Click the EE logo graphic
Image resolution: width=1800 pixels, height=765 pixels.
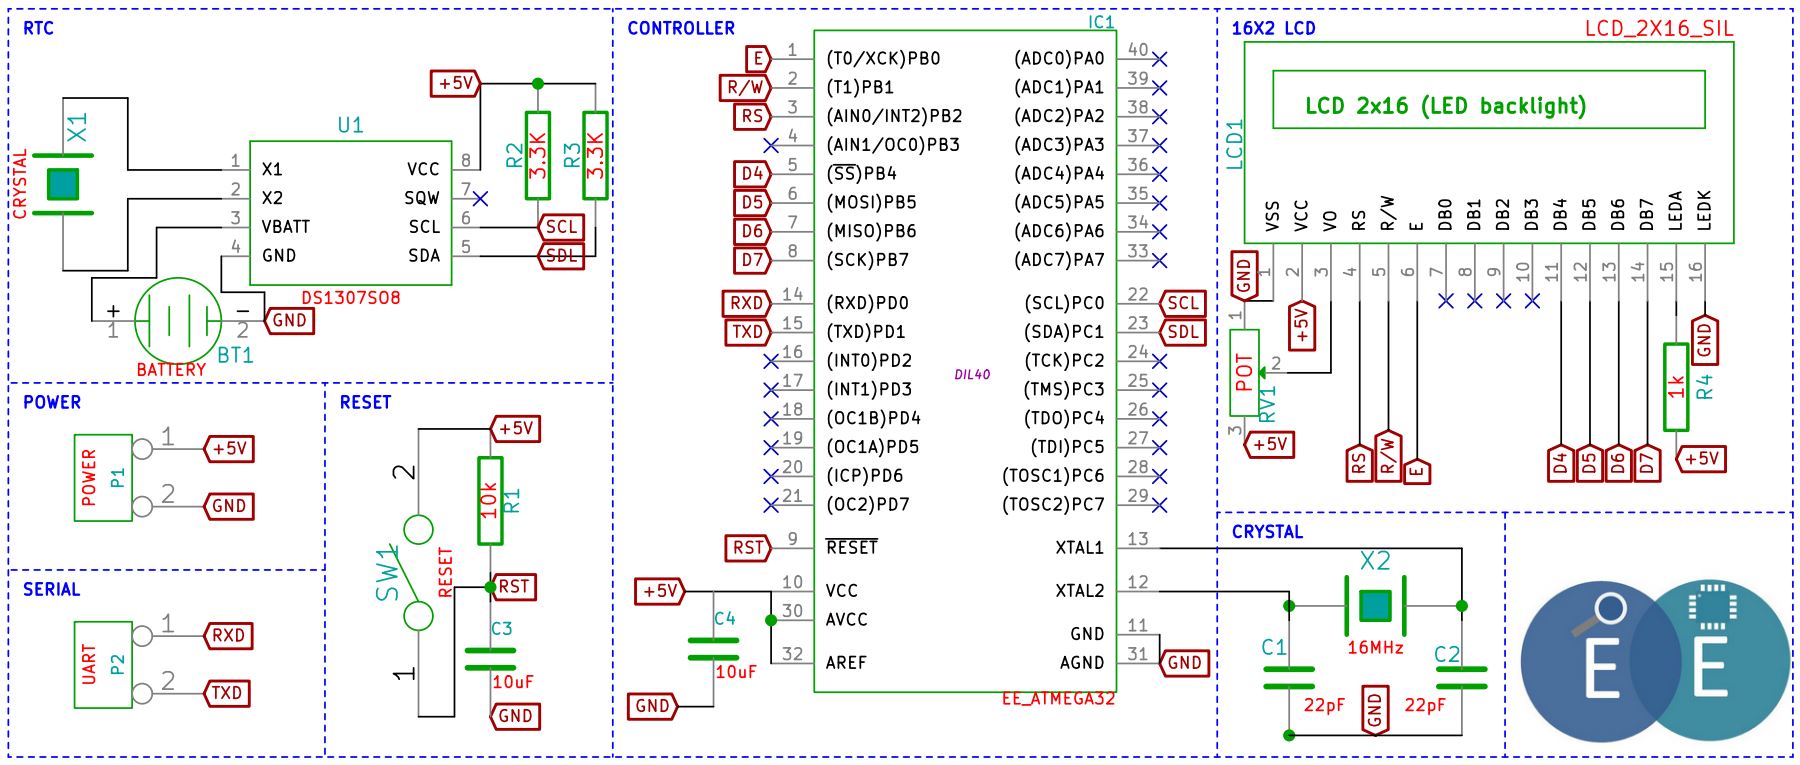[x=1655, y=660]
